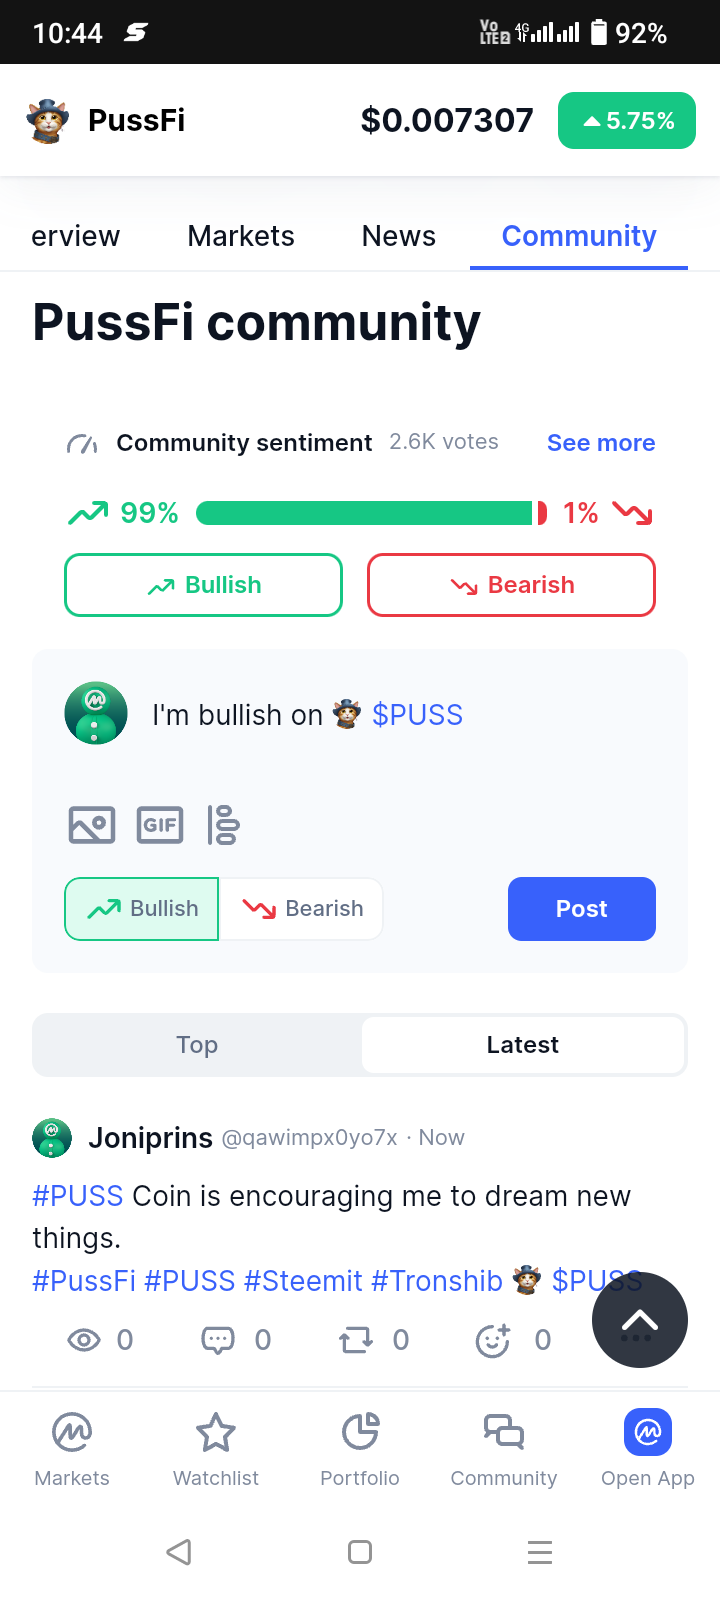Go to Portfolio in bottom navigation
Image resolution: width=720 pixels, height=1600 pixels.
360,1449
